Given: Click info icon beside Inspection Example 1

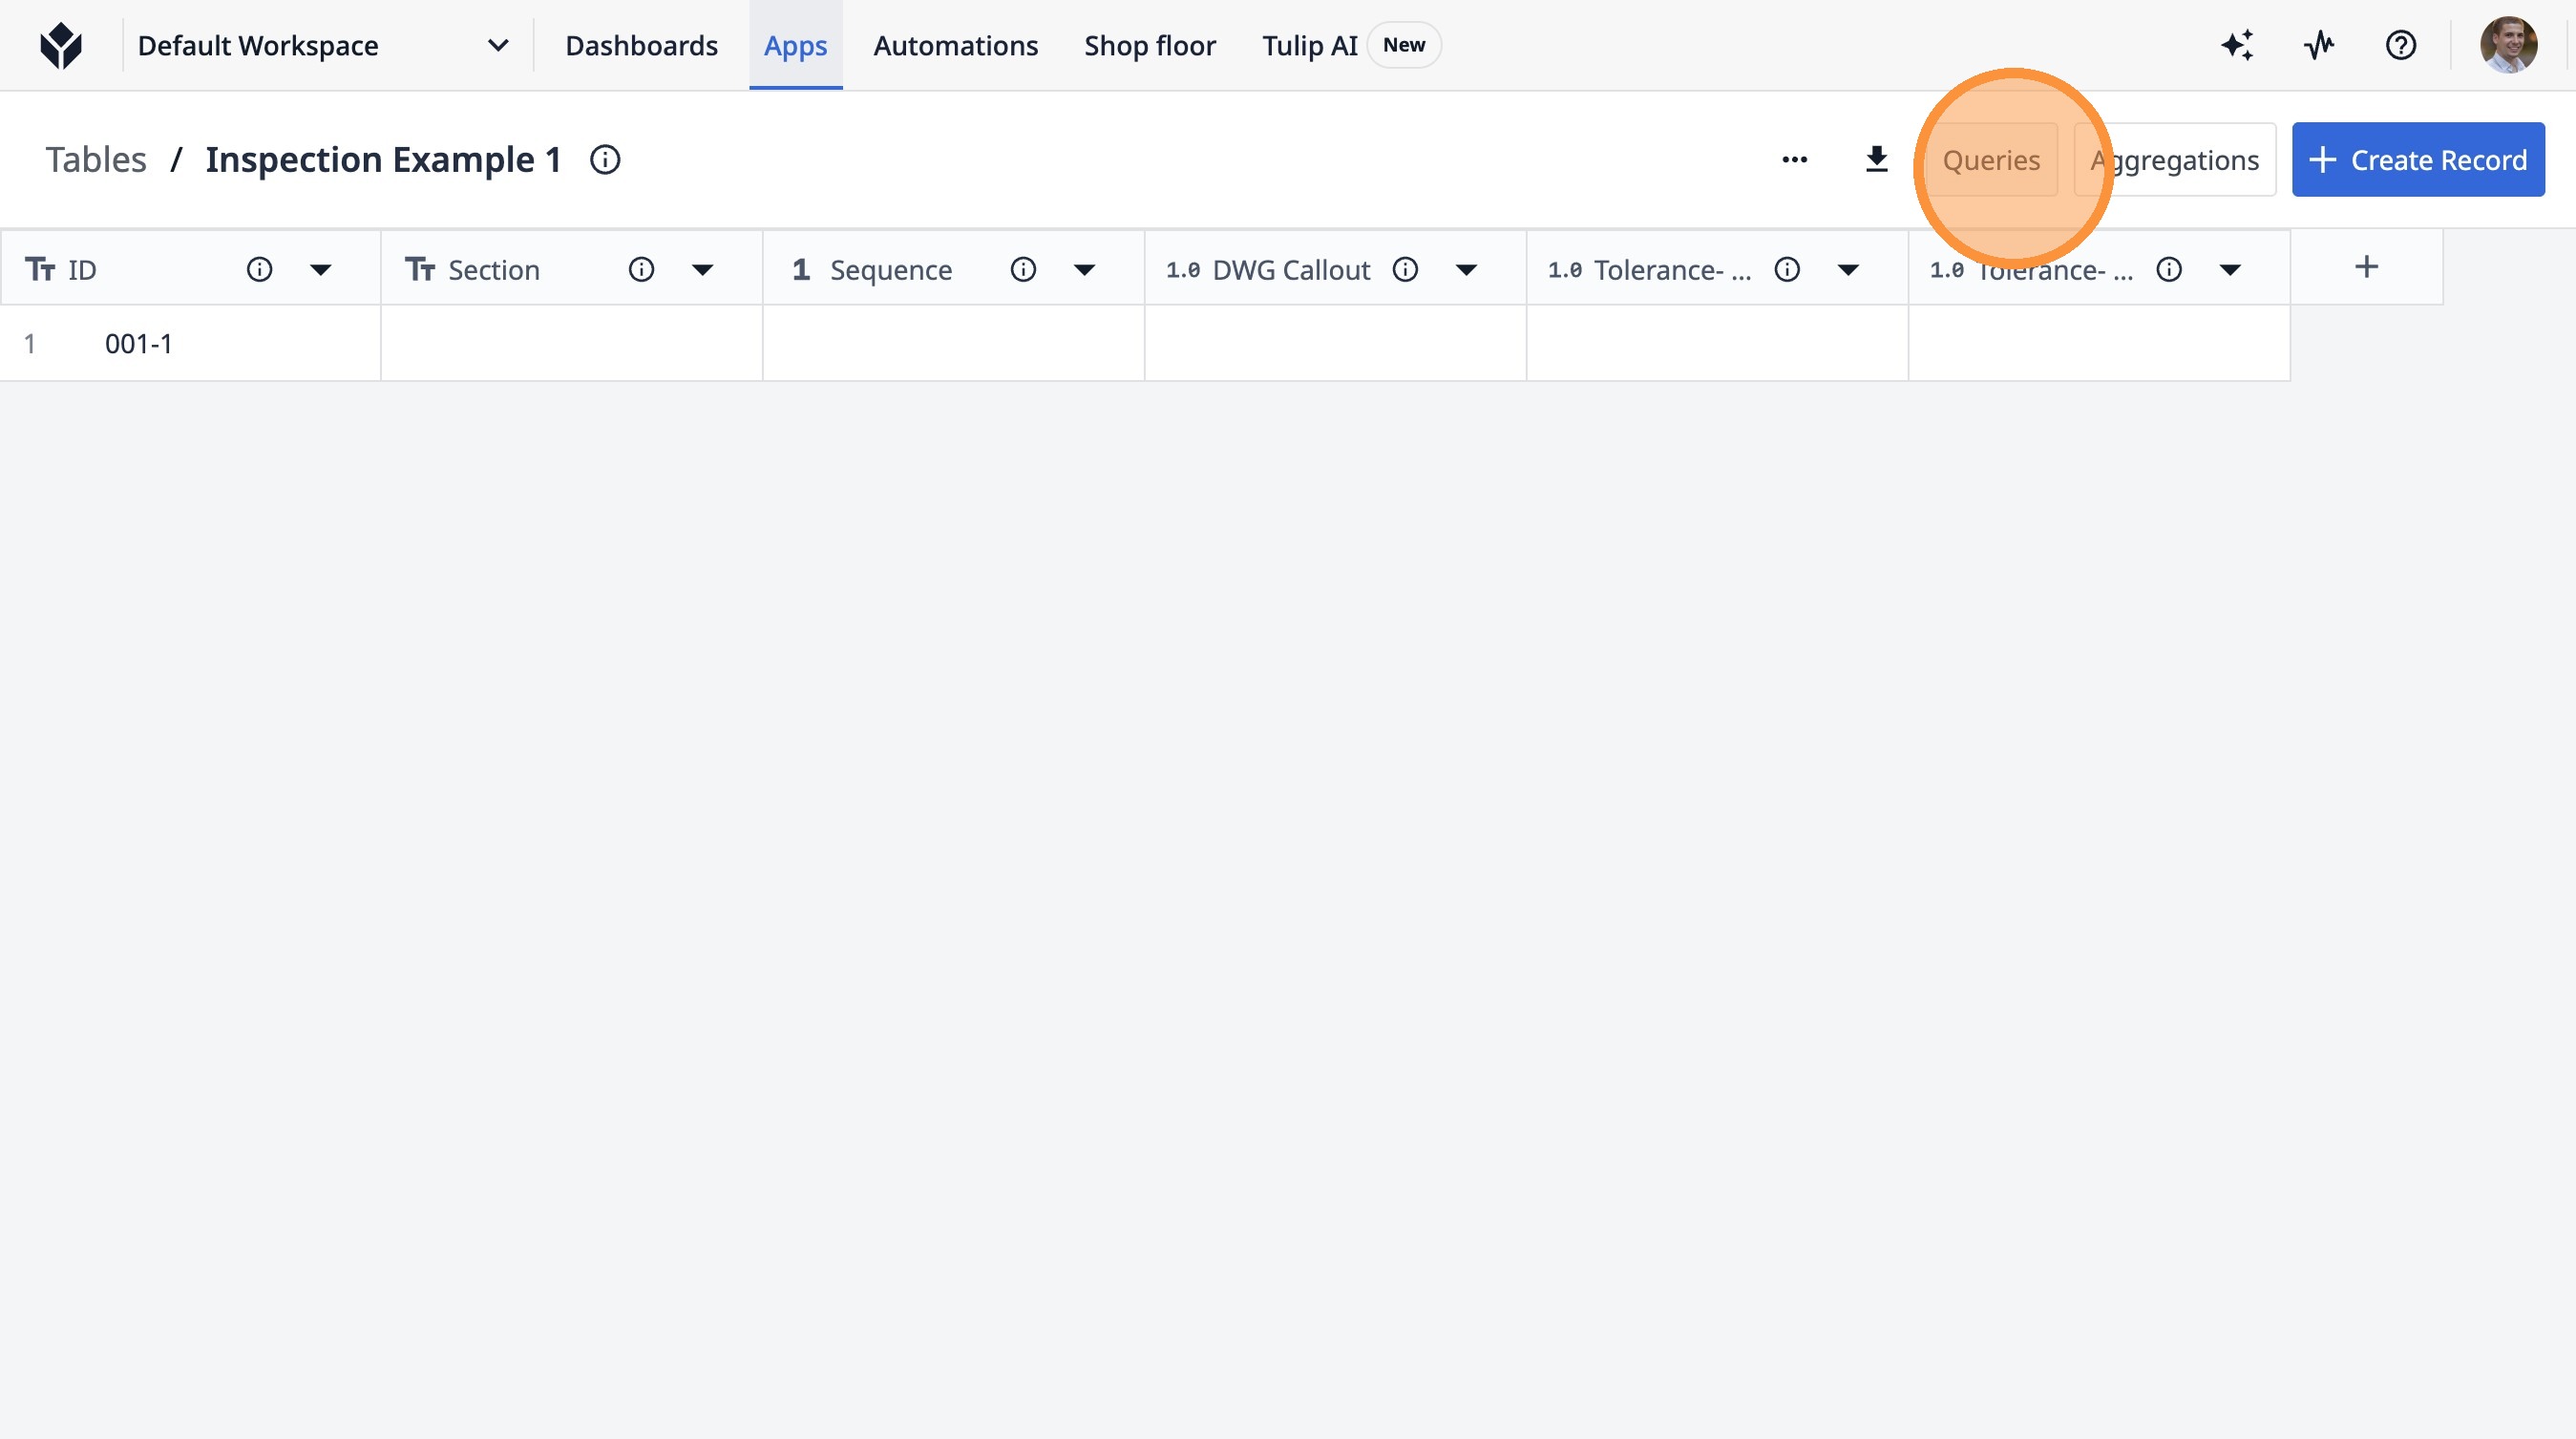Looking at the screenshot, I should 605,160.
